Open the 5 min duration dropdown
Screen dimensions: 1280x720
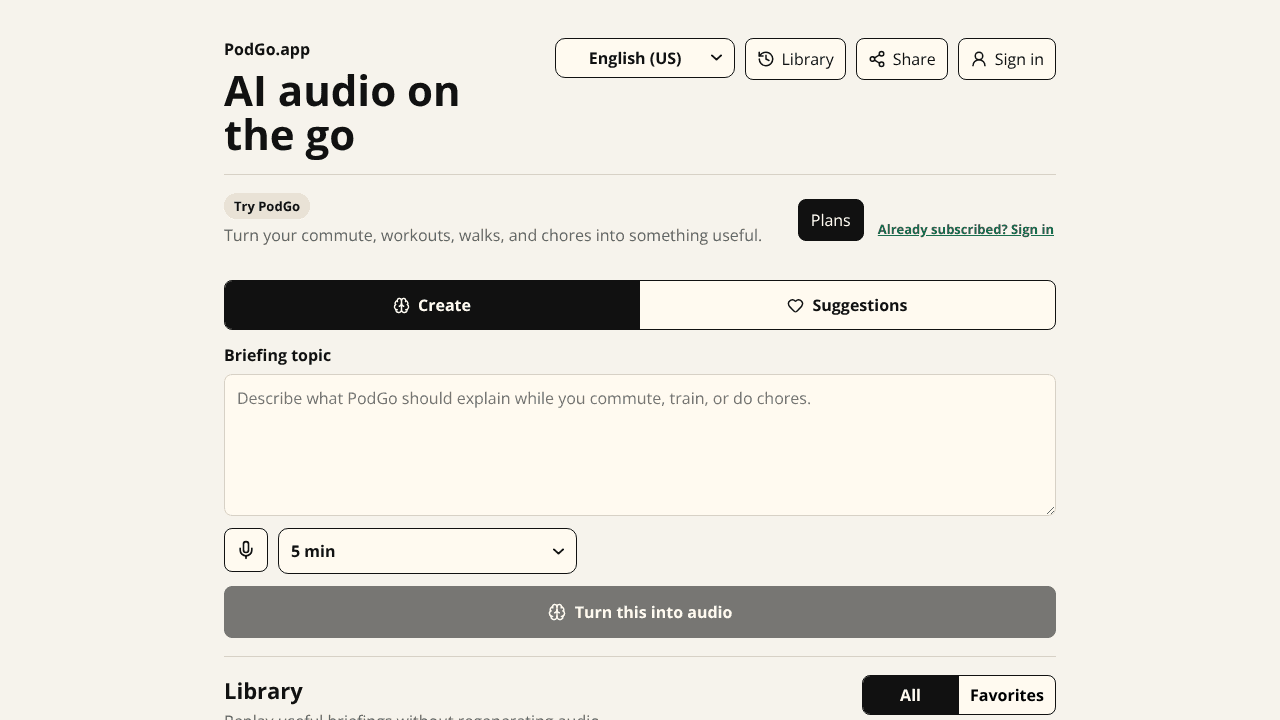[x=427, y=551]
